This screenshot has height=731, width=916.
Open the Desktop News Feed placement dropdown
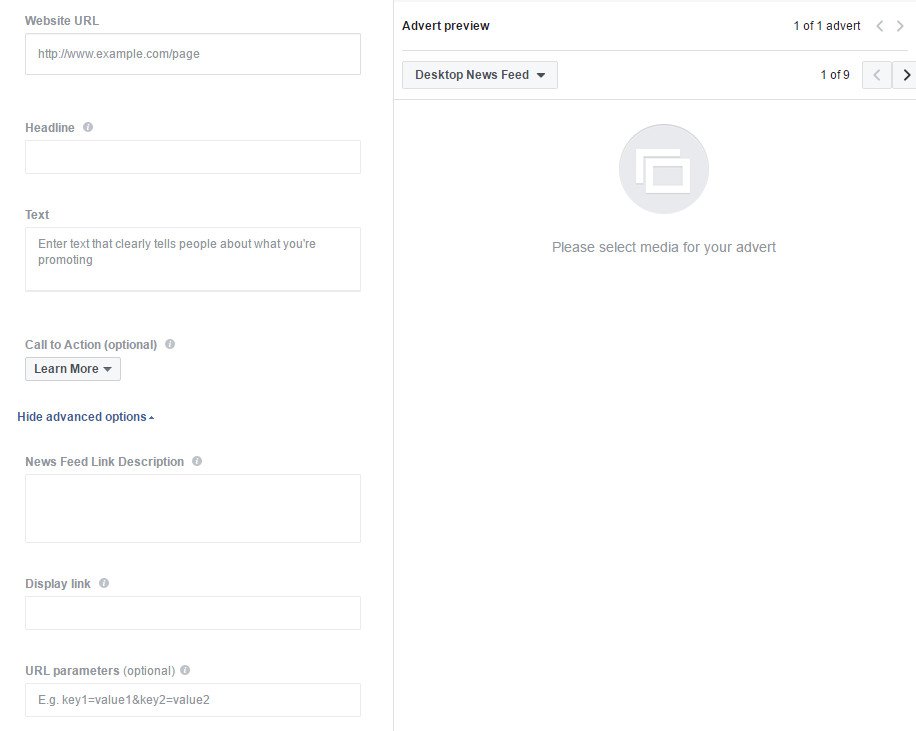(x=480, y=75)
